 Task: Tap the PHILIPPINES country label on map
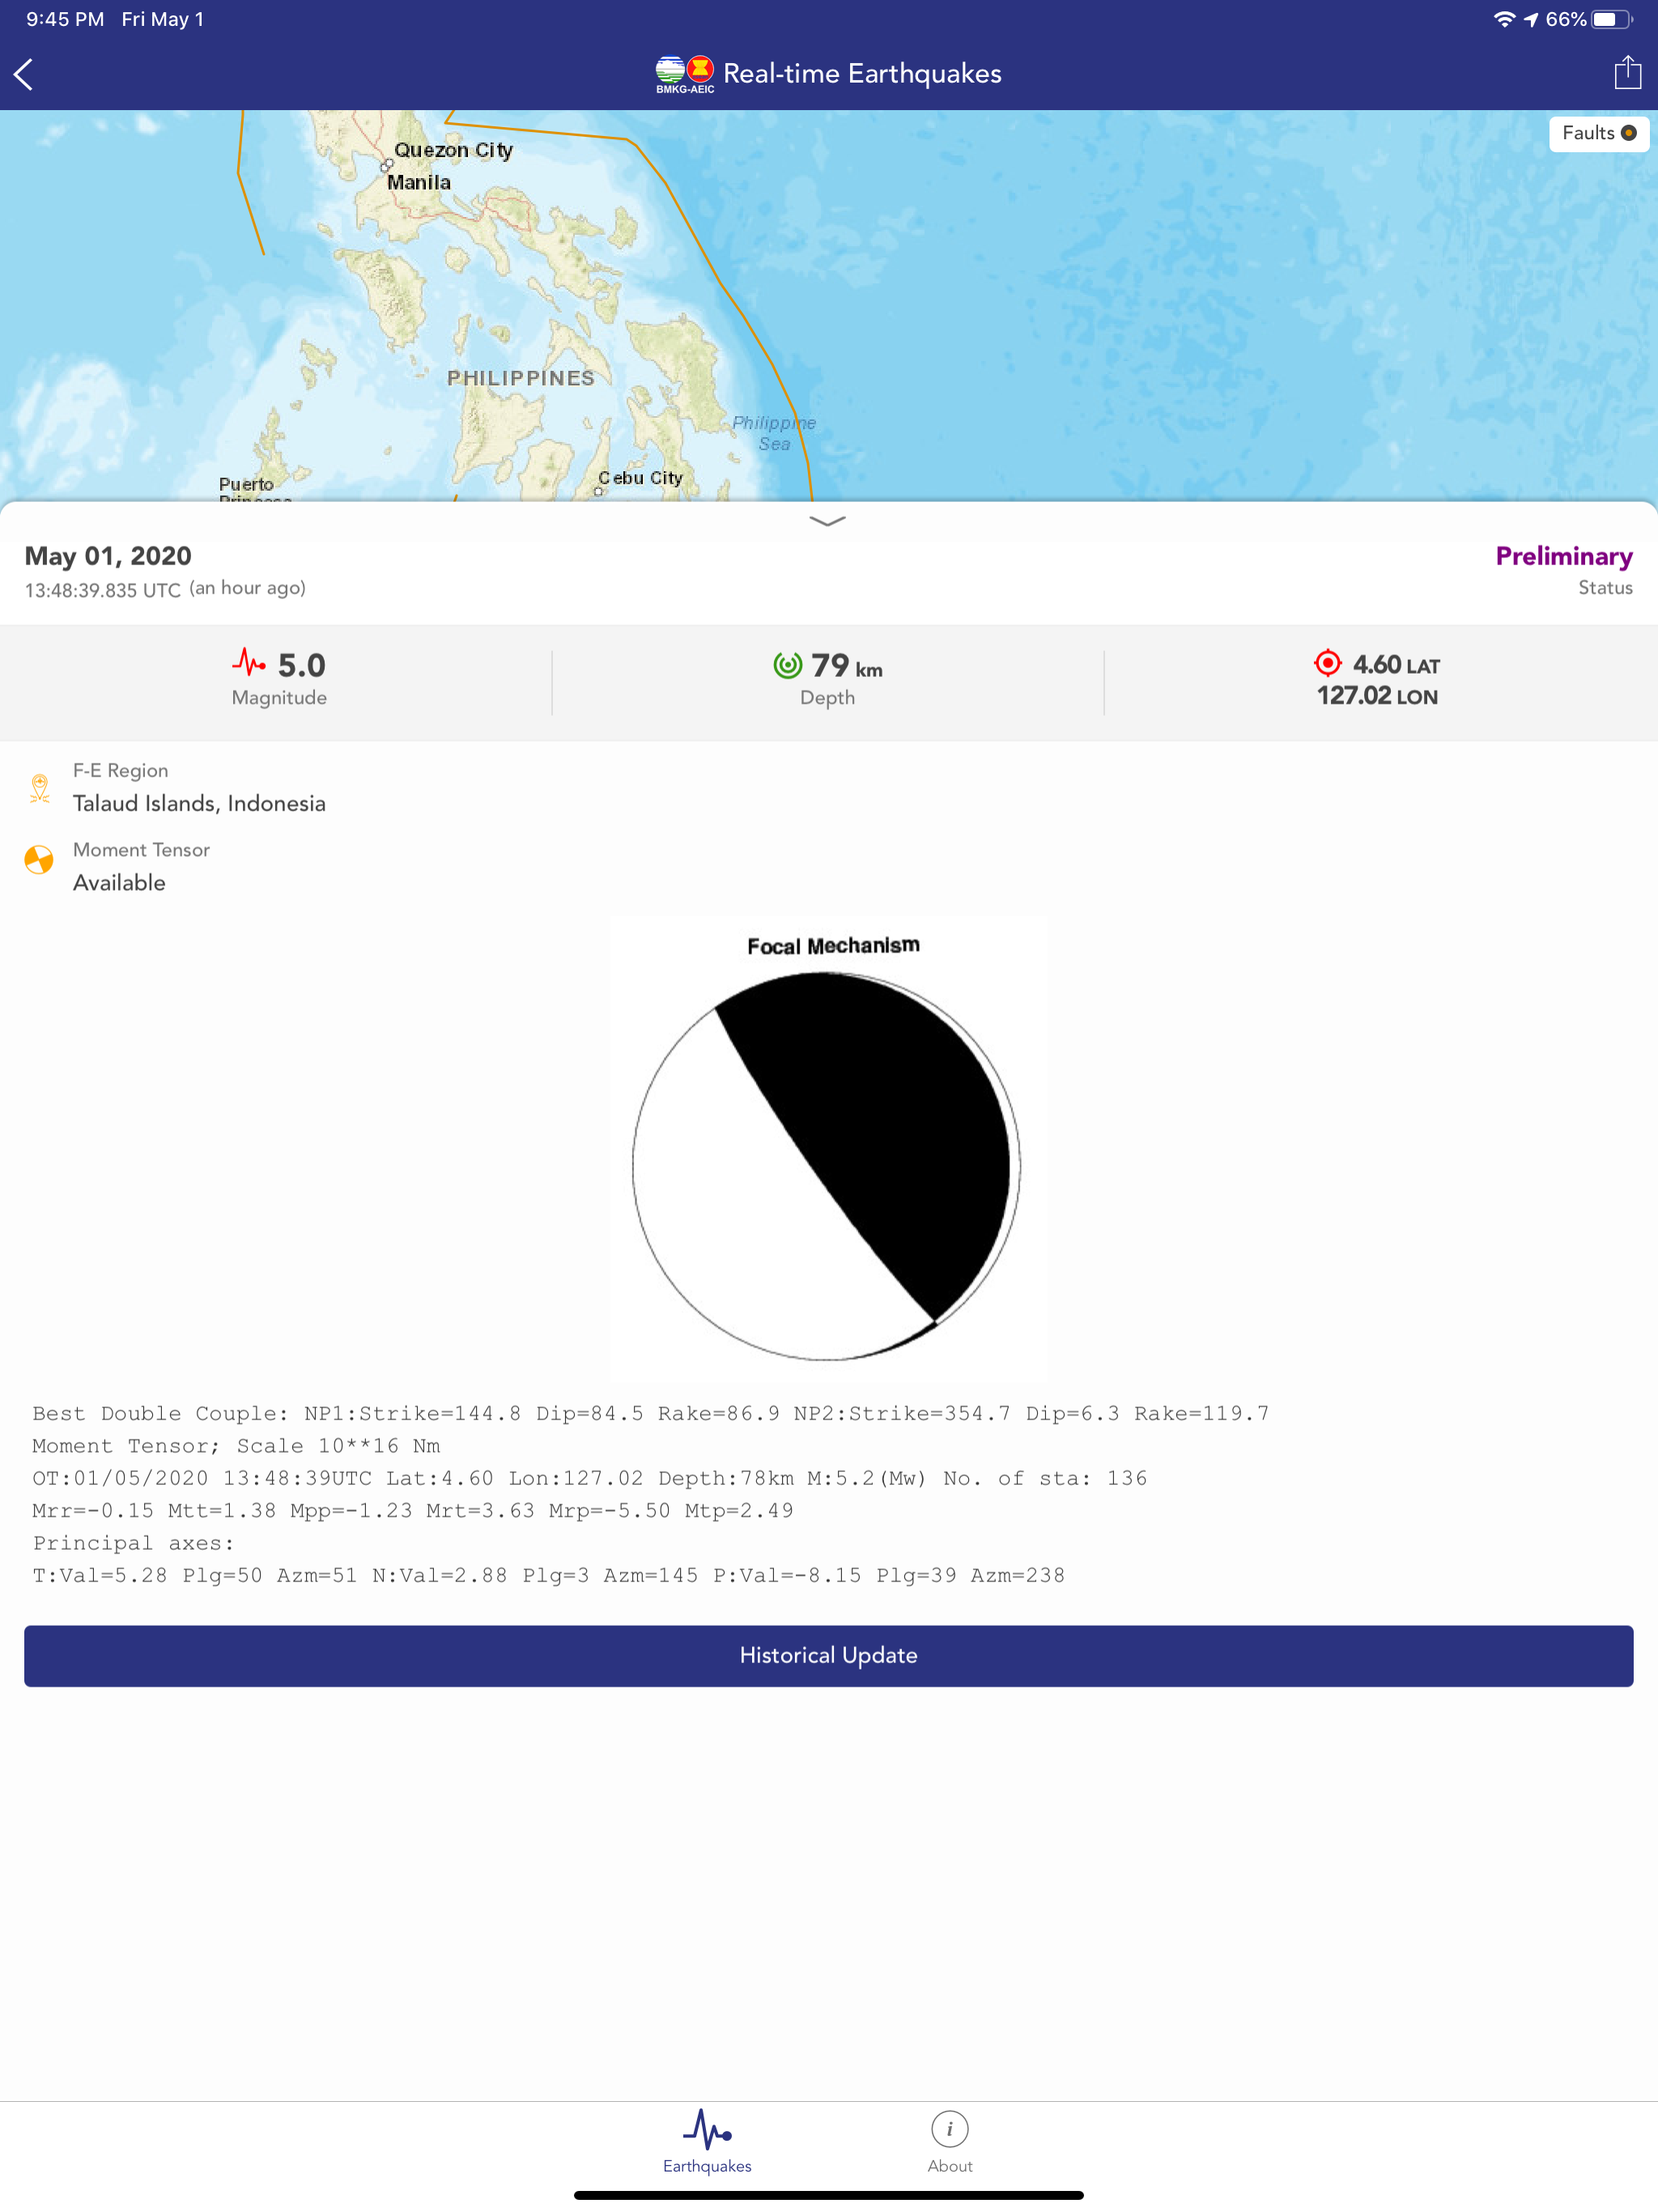[x=521, y=378]
